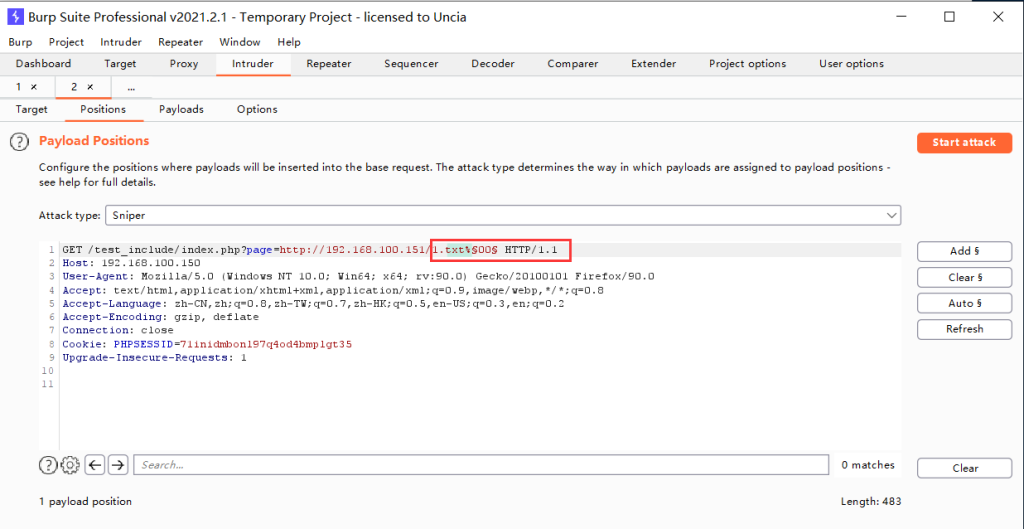Click the search help question mark icon
Screen dimensions: 1024x529
pos(47,464)
